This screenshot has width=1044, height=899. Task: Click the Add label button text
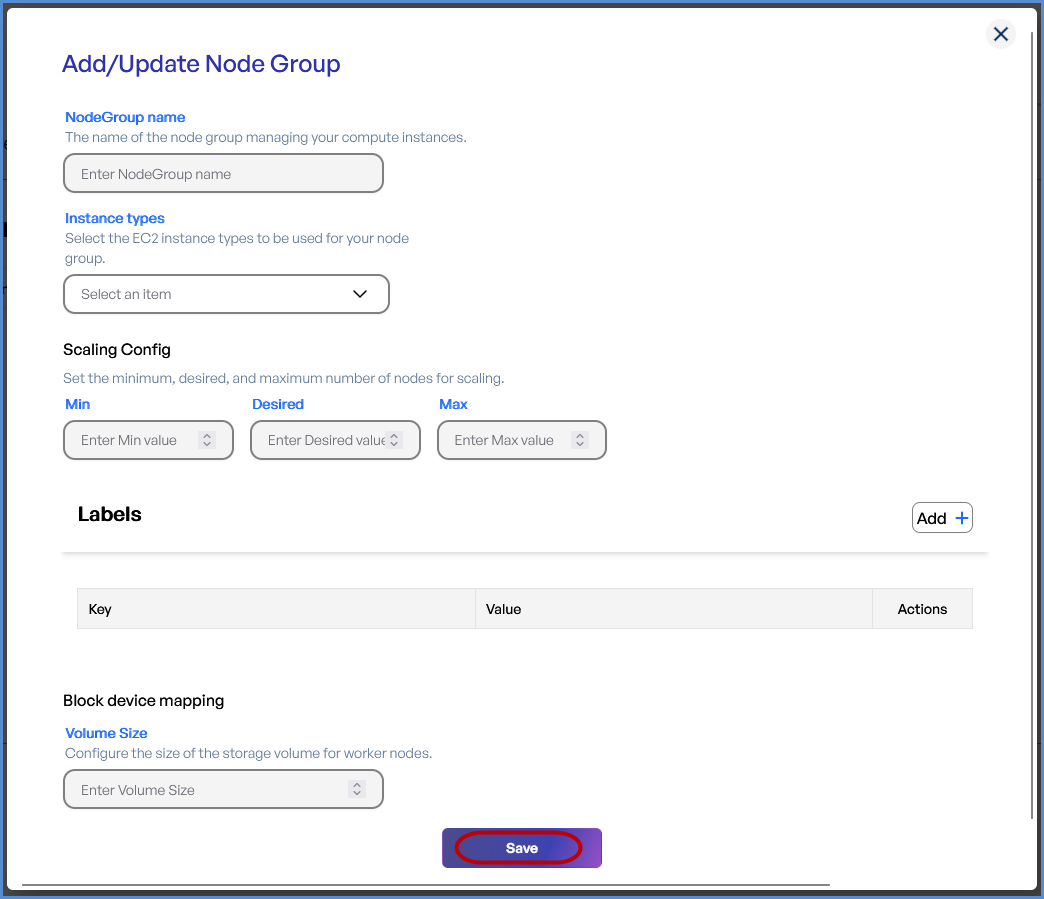[x=931, y=518]
